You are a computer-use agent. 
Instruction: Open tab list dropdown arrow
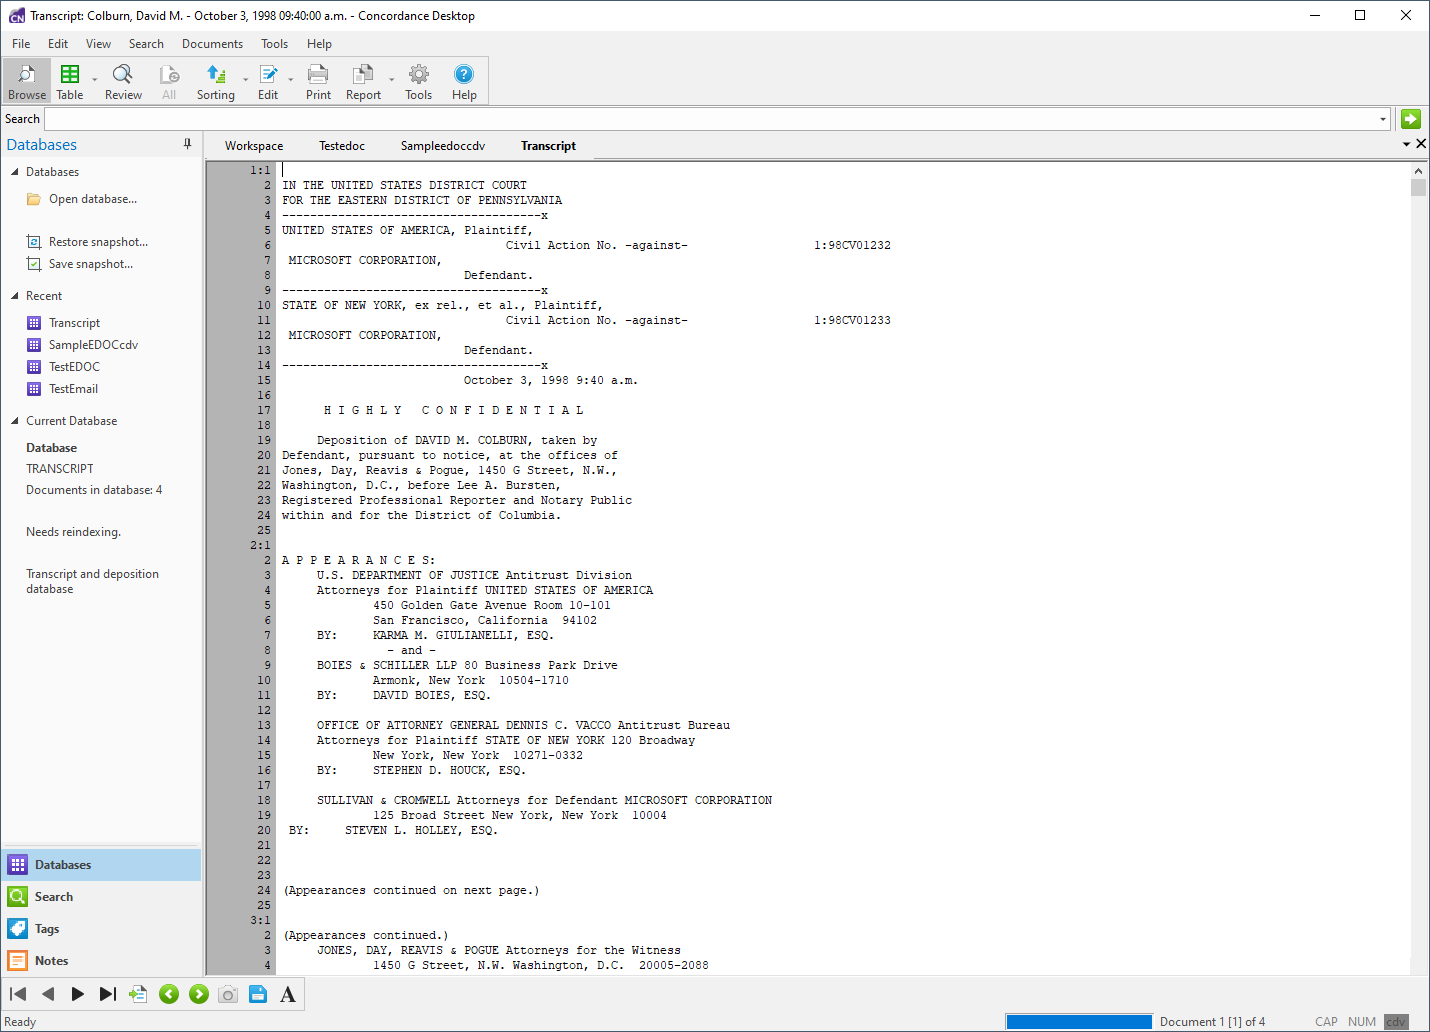click(1406, 145)
